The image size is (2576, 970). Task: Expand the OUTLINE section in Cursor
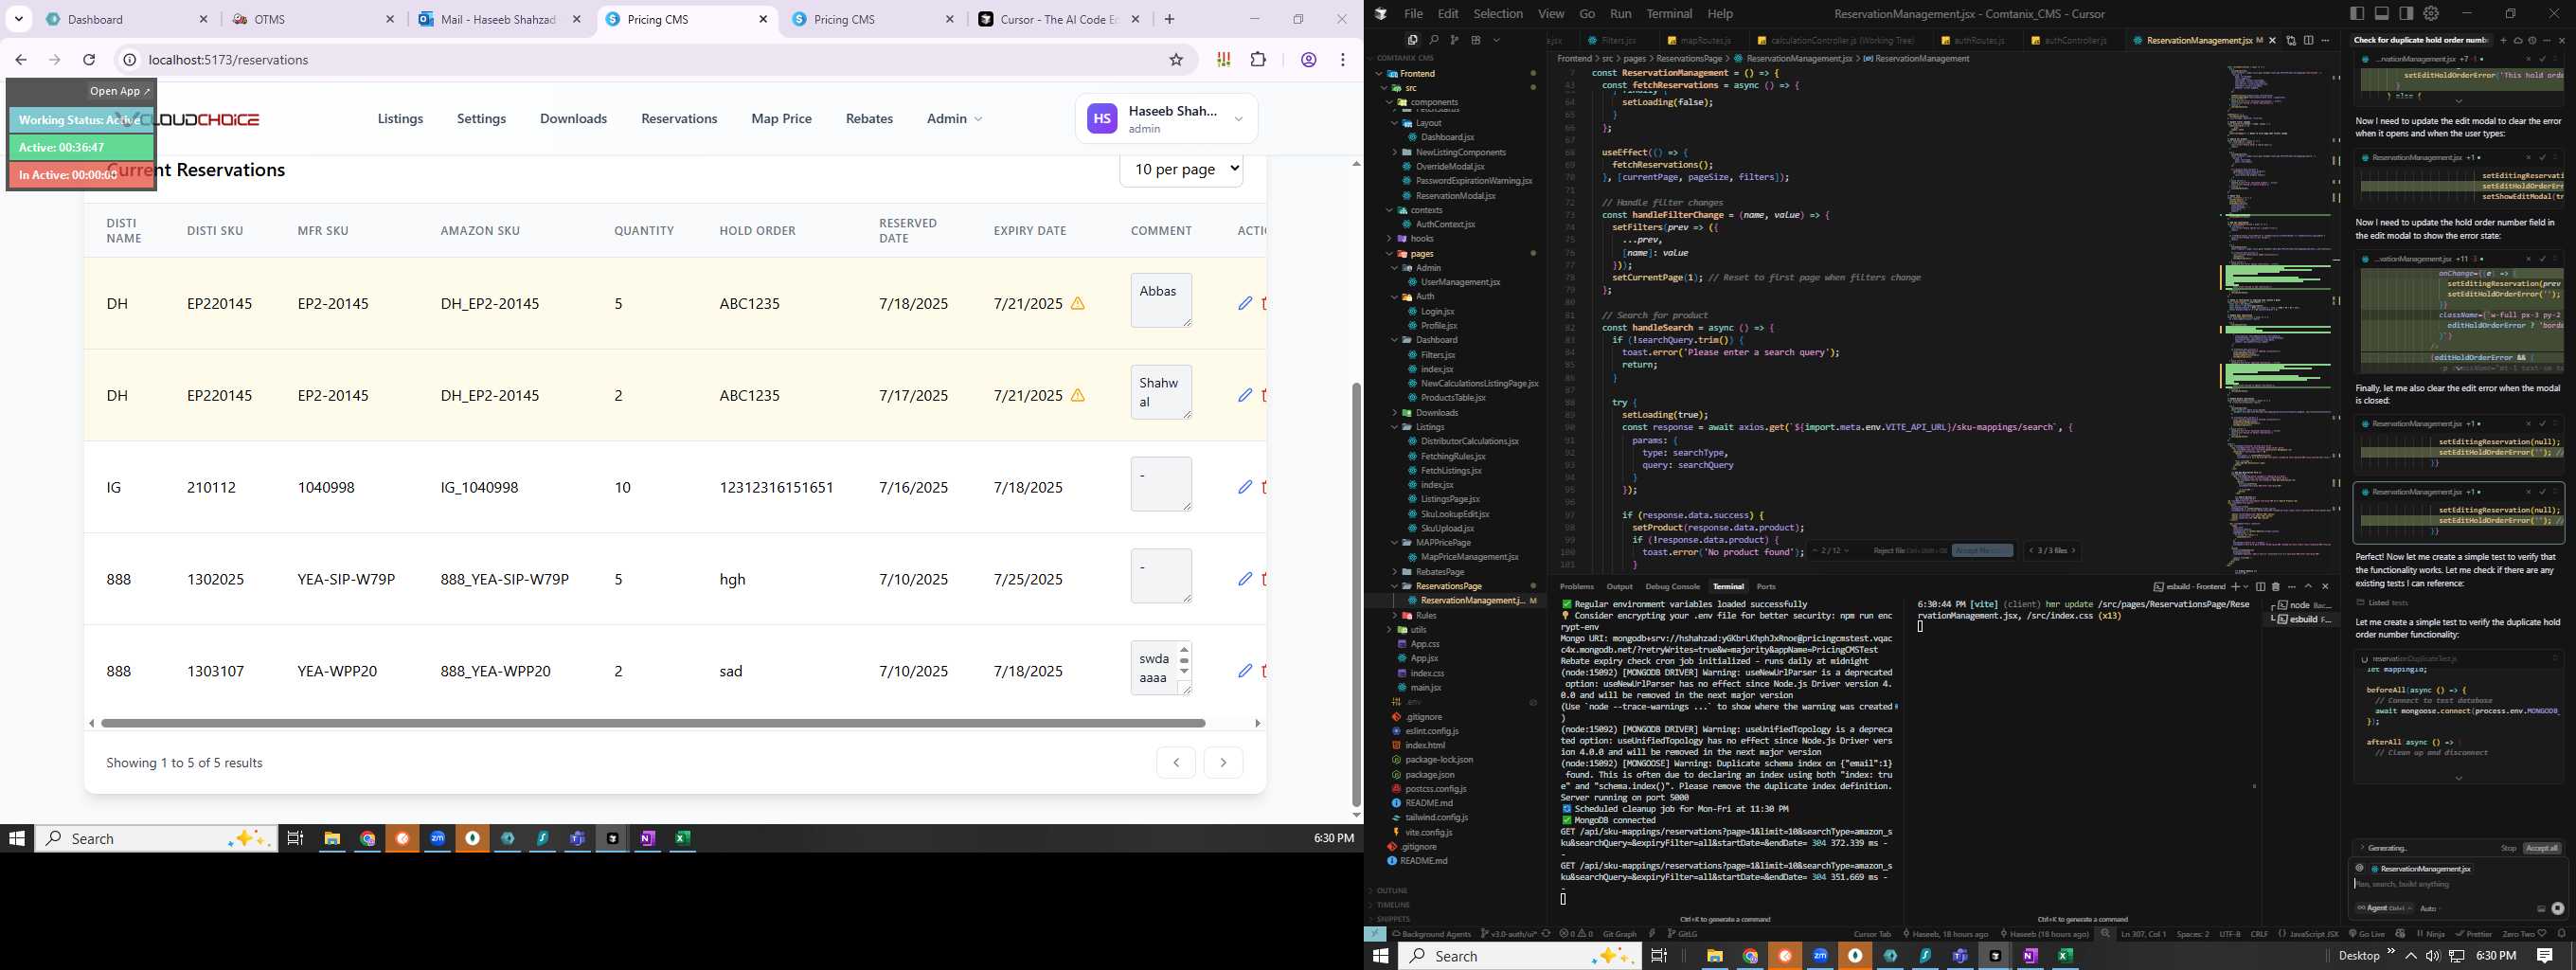point(1392,890)
